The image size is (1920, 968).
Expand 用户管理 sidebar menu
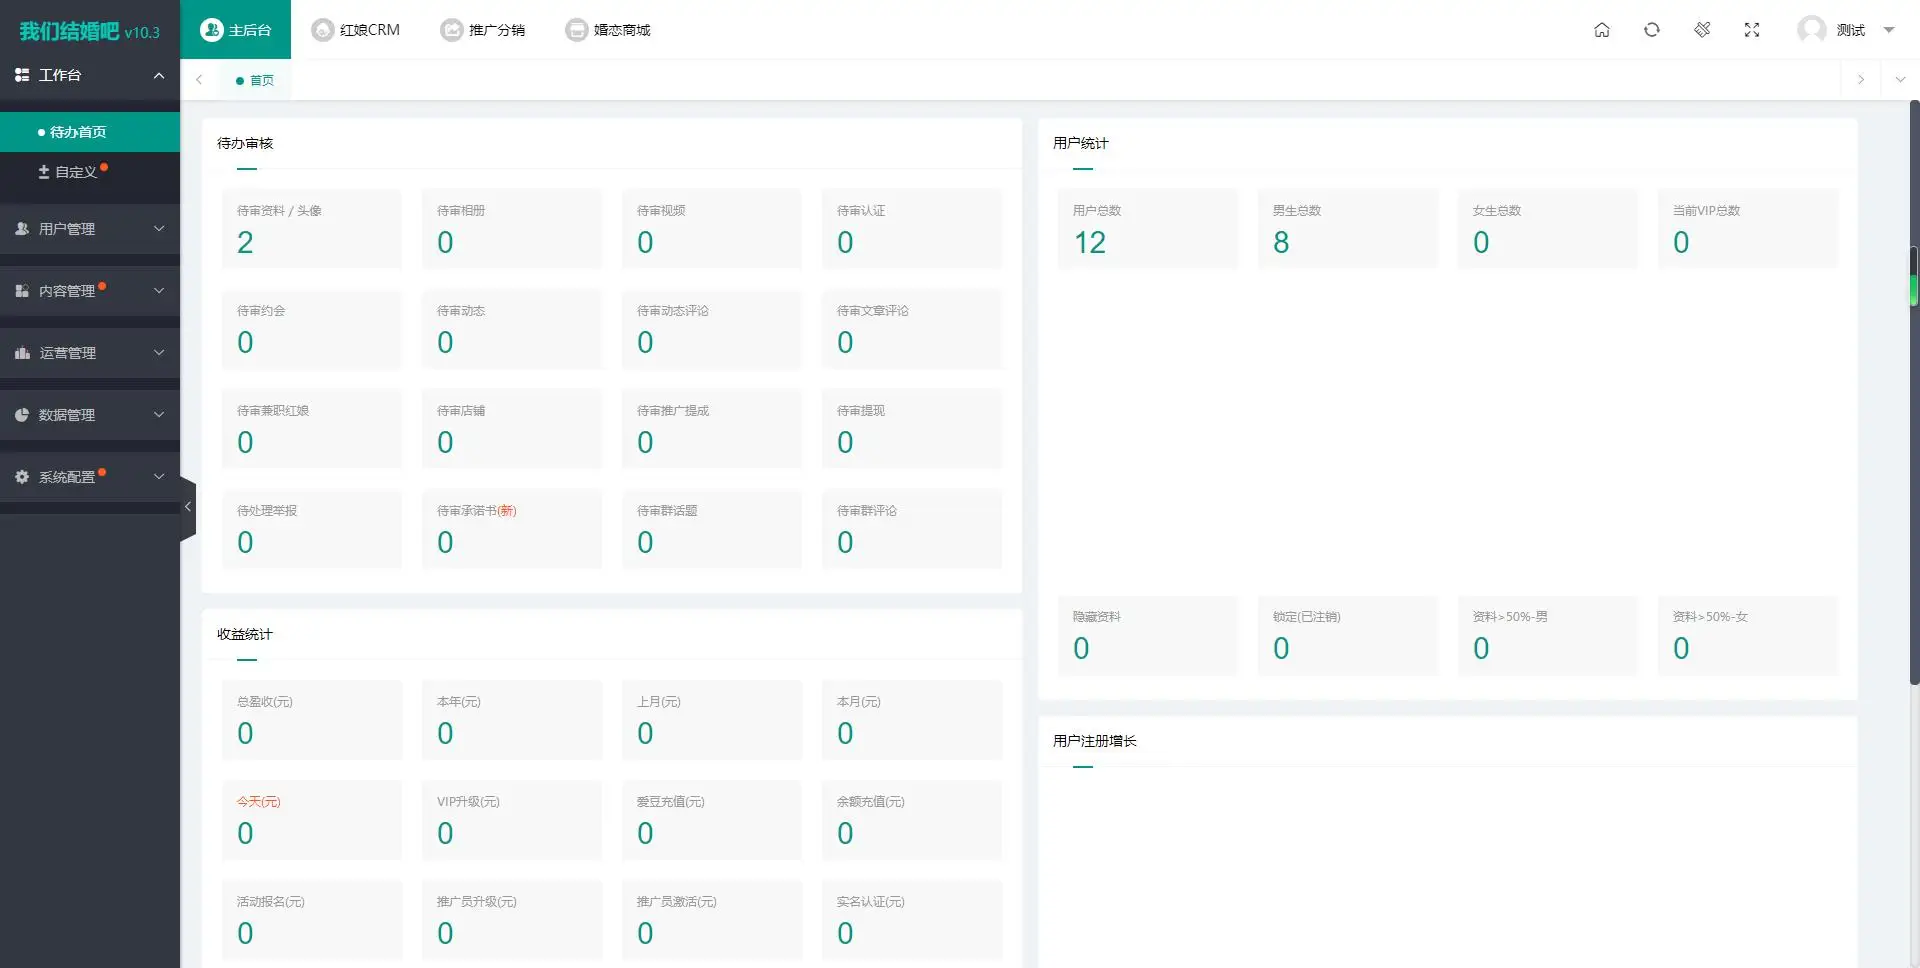90,229
